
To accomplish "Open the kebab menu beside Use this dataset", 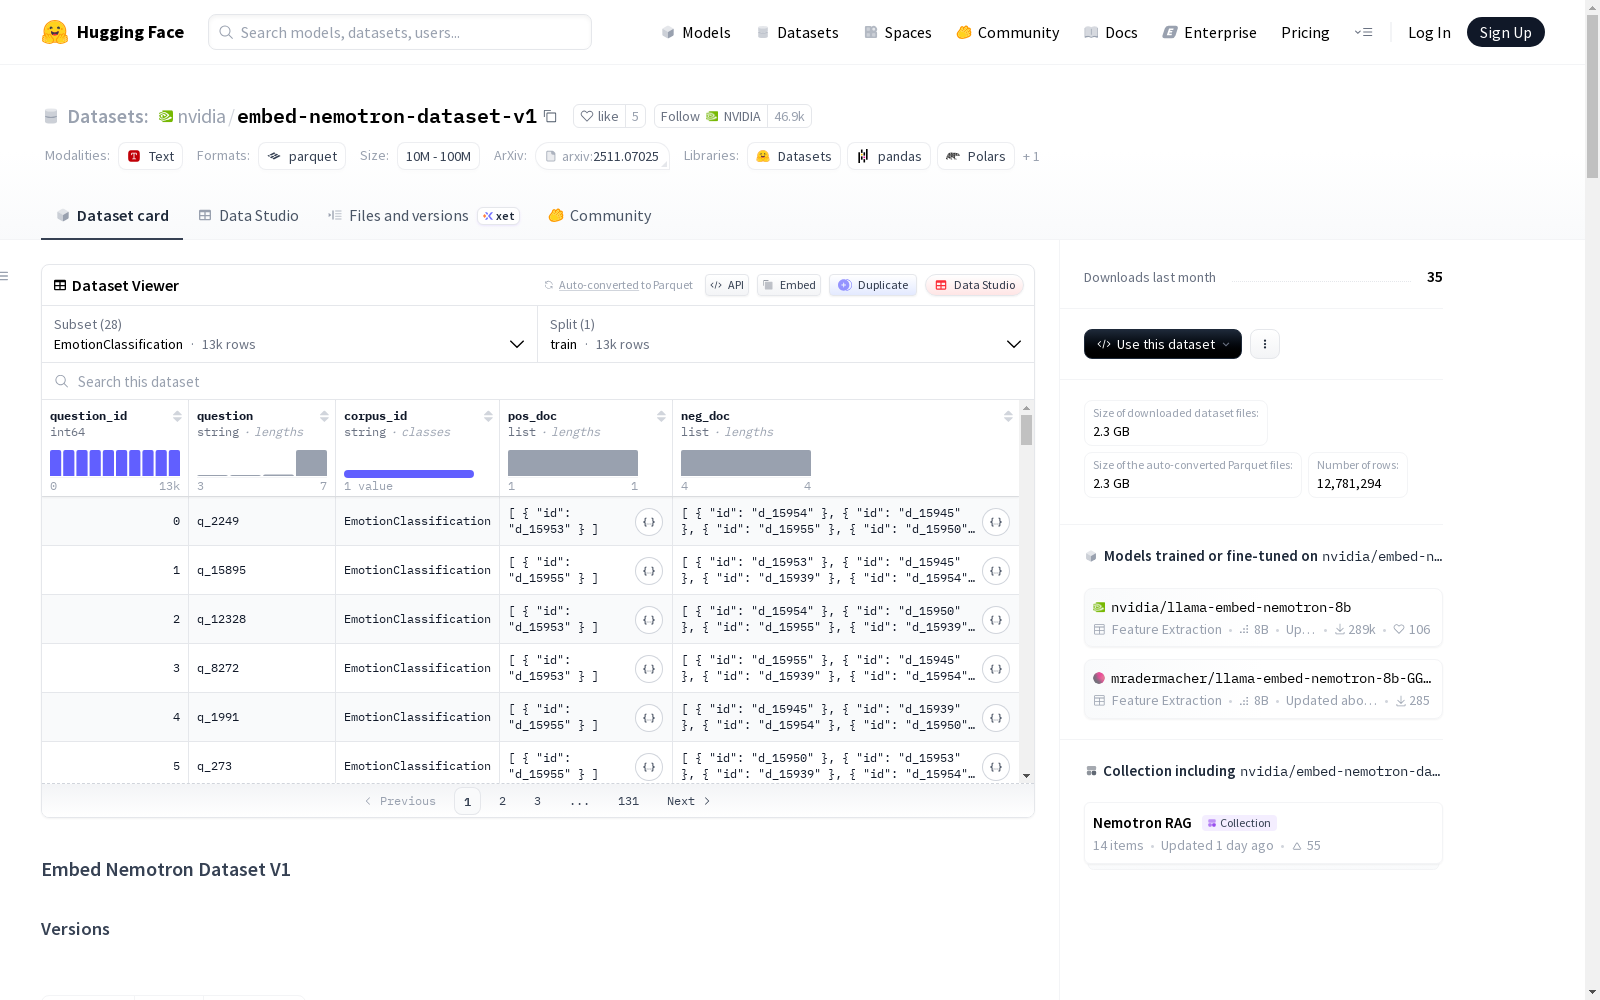I will pyautogui.click(x=1265, y=344).
